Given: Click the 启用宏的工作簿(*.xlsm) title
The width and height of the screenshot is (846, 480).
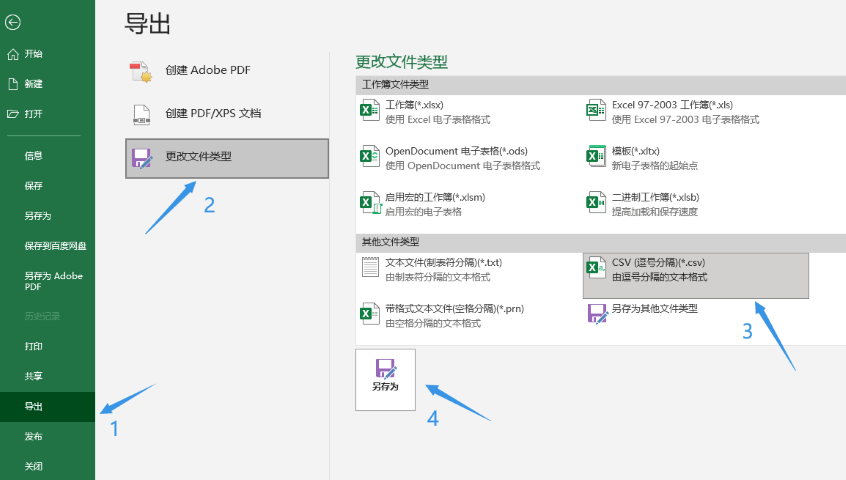Looking at the screenshot, I should pyautogui.click(x=435, y=197).
